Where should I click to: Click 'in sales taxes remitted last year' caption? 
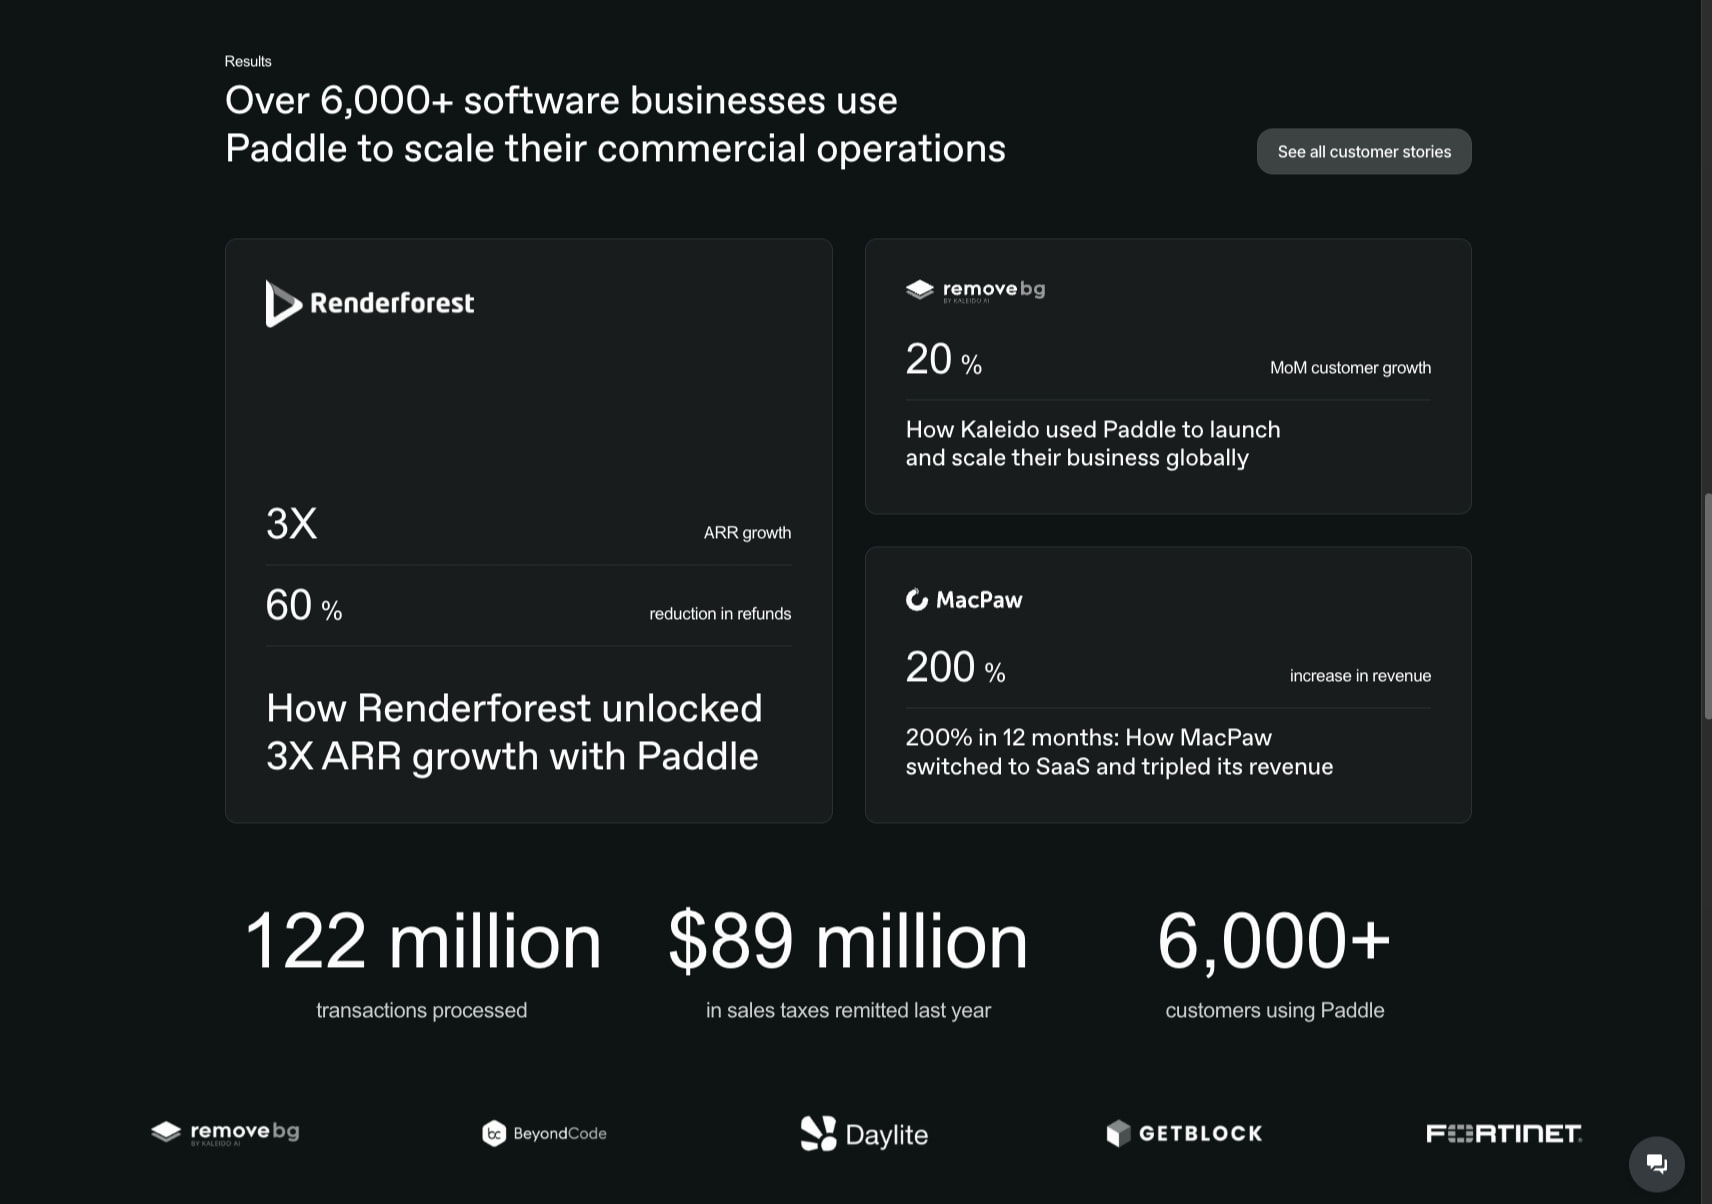click(x=848, y=1010)
